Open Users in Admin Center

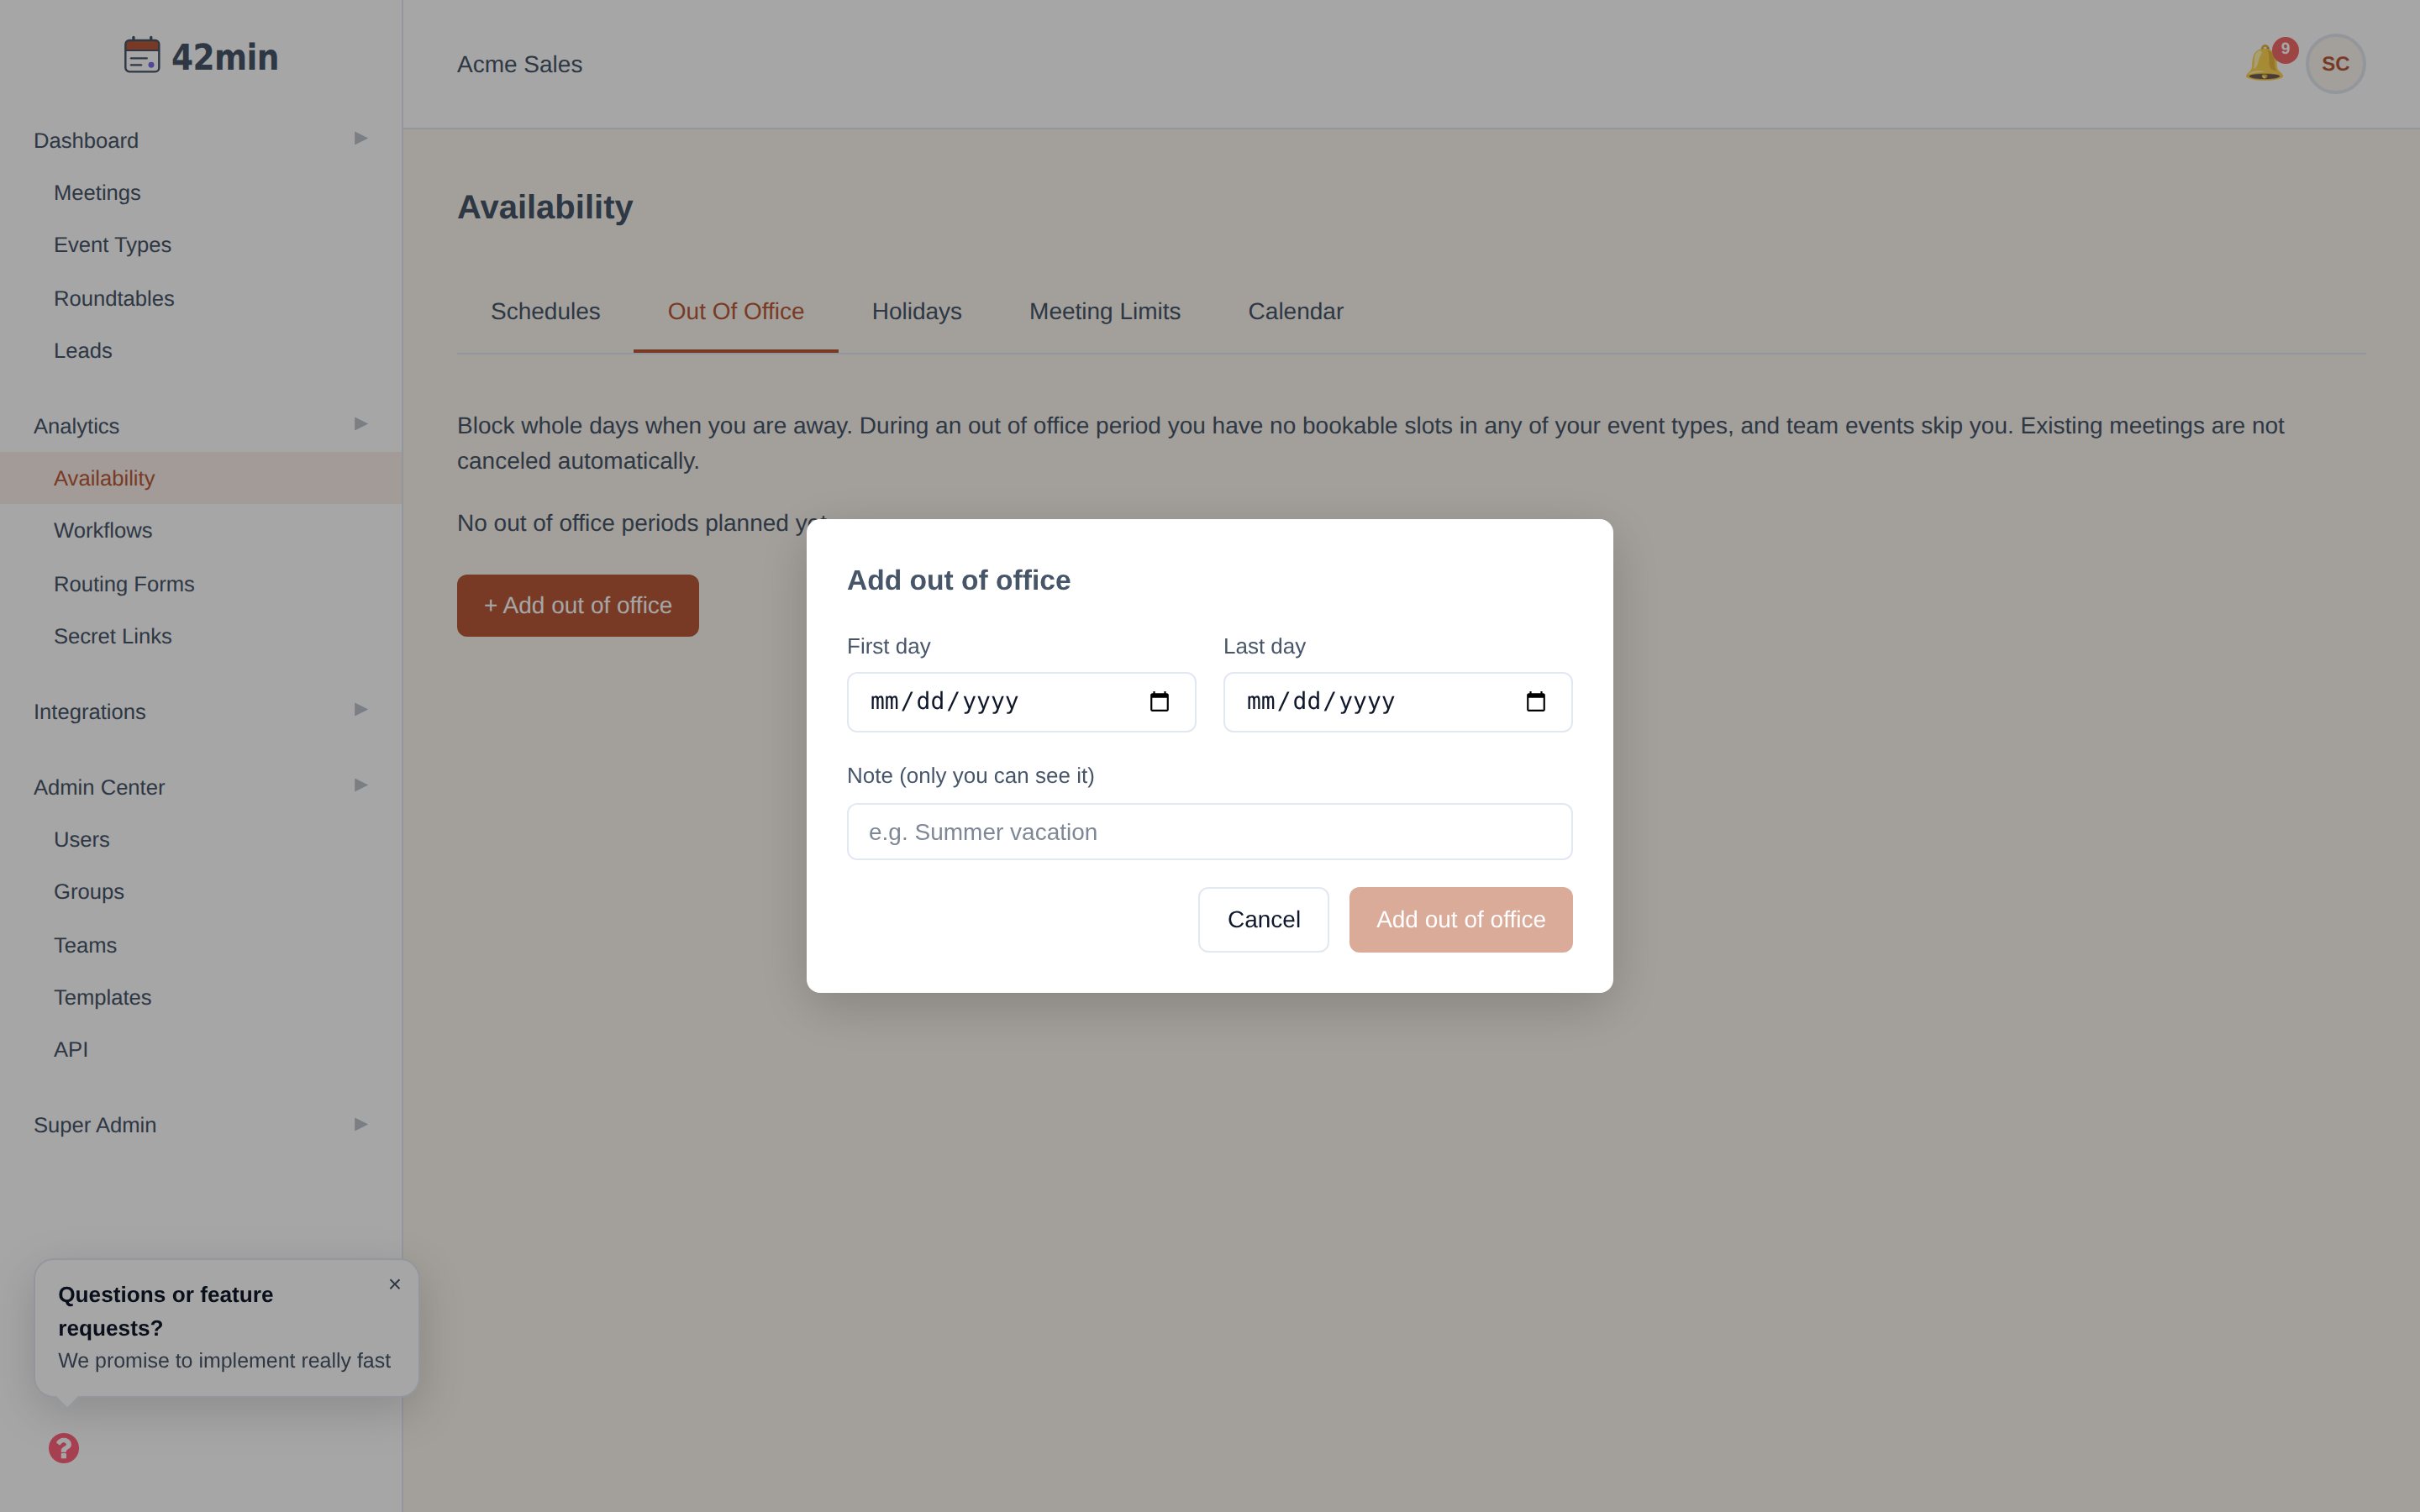82,840
